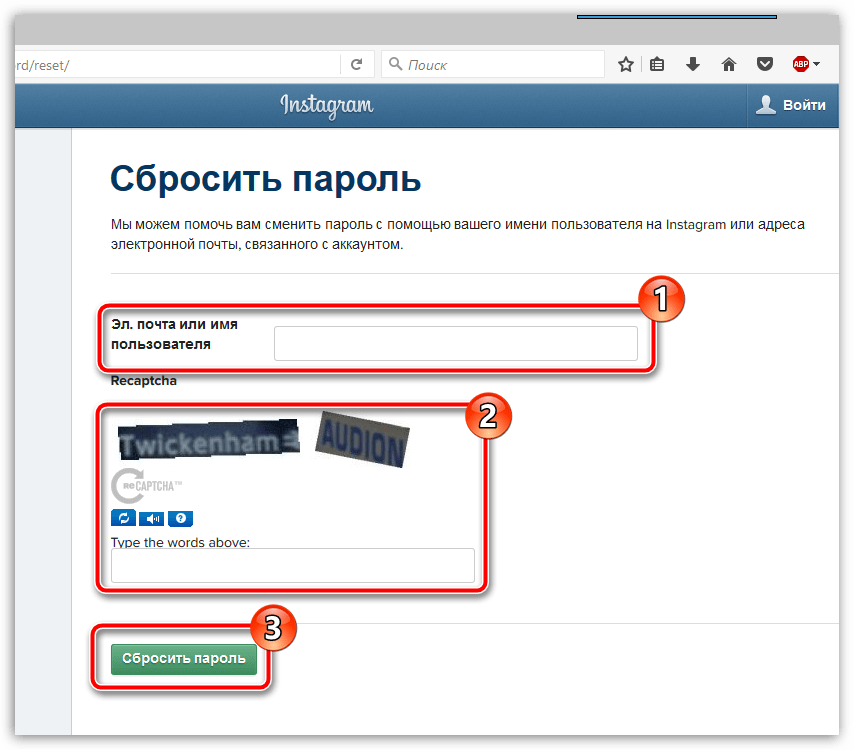Click the Эл. почта или имя пользователя label
This screenshot has height=750, width=854.
point(174,334)
